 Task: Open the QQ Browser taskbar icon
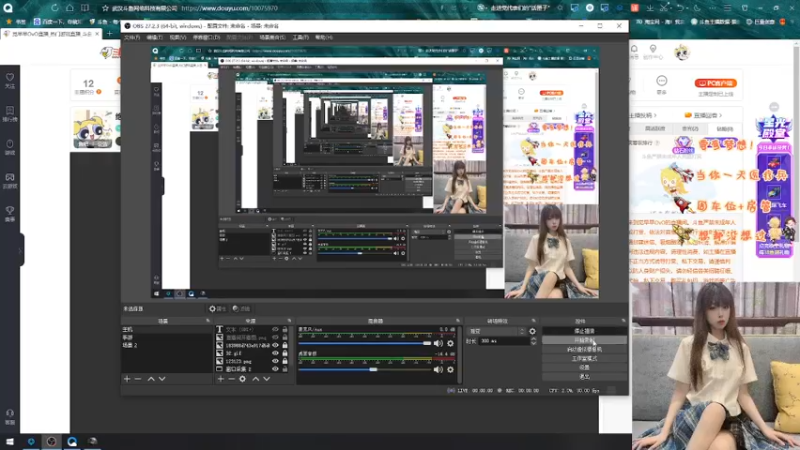coord(72,442)
